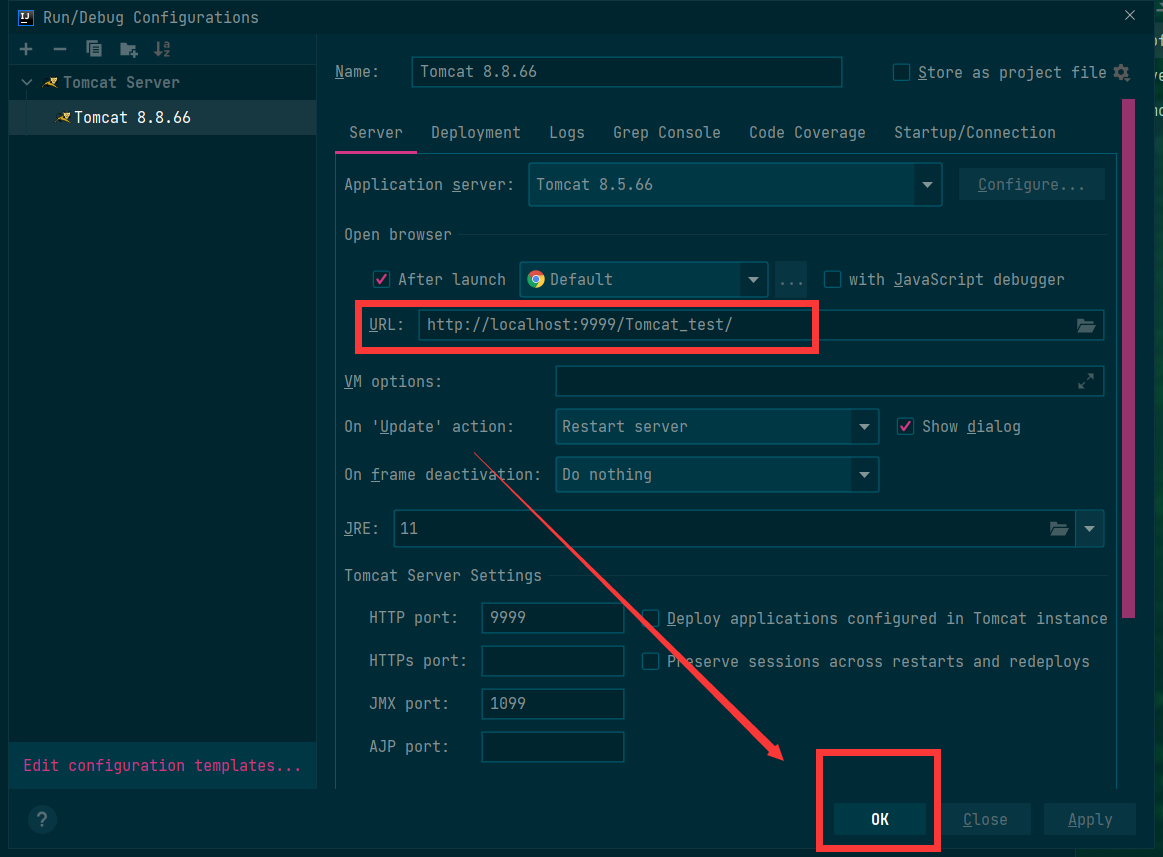Click the browser ellipsis button
Screen dimensions: 1163x857
[x=791, y=280]
